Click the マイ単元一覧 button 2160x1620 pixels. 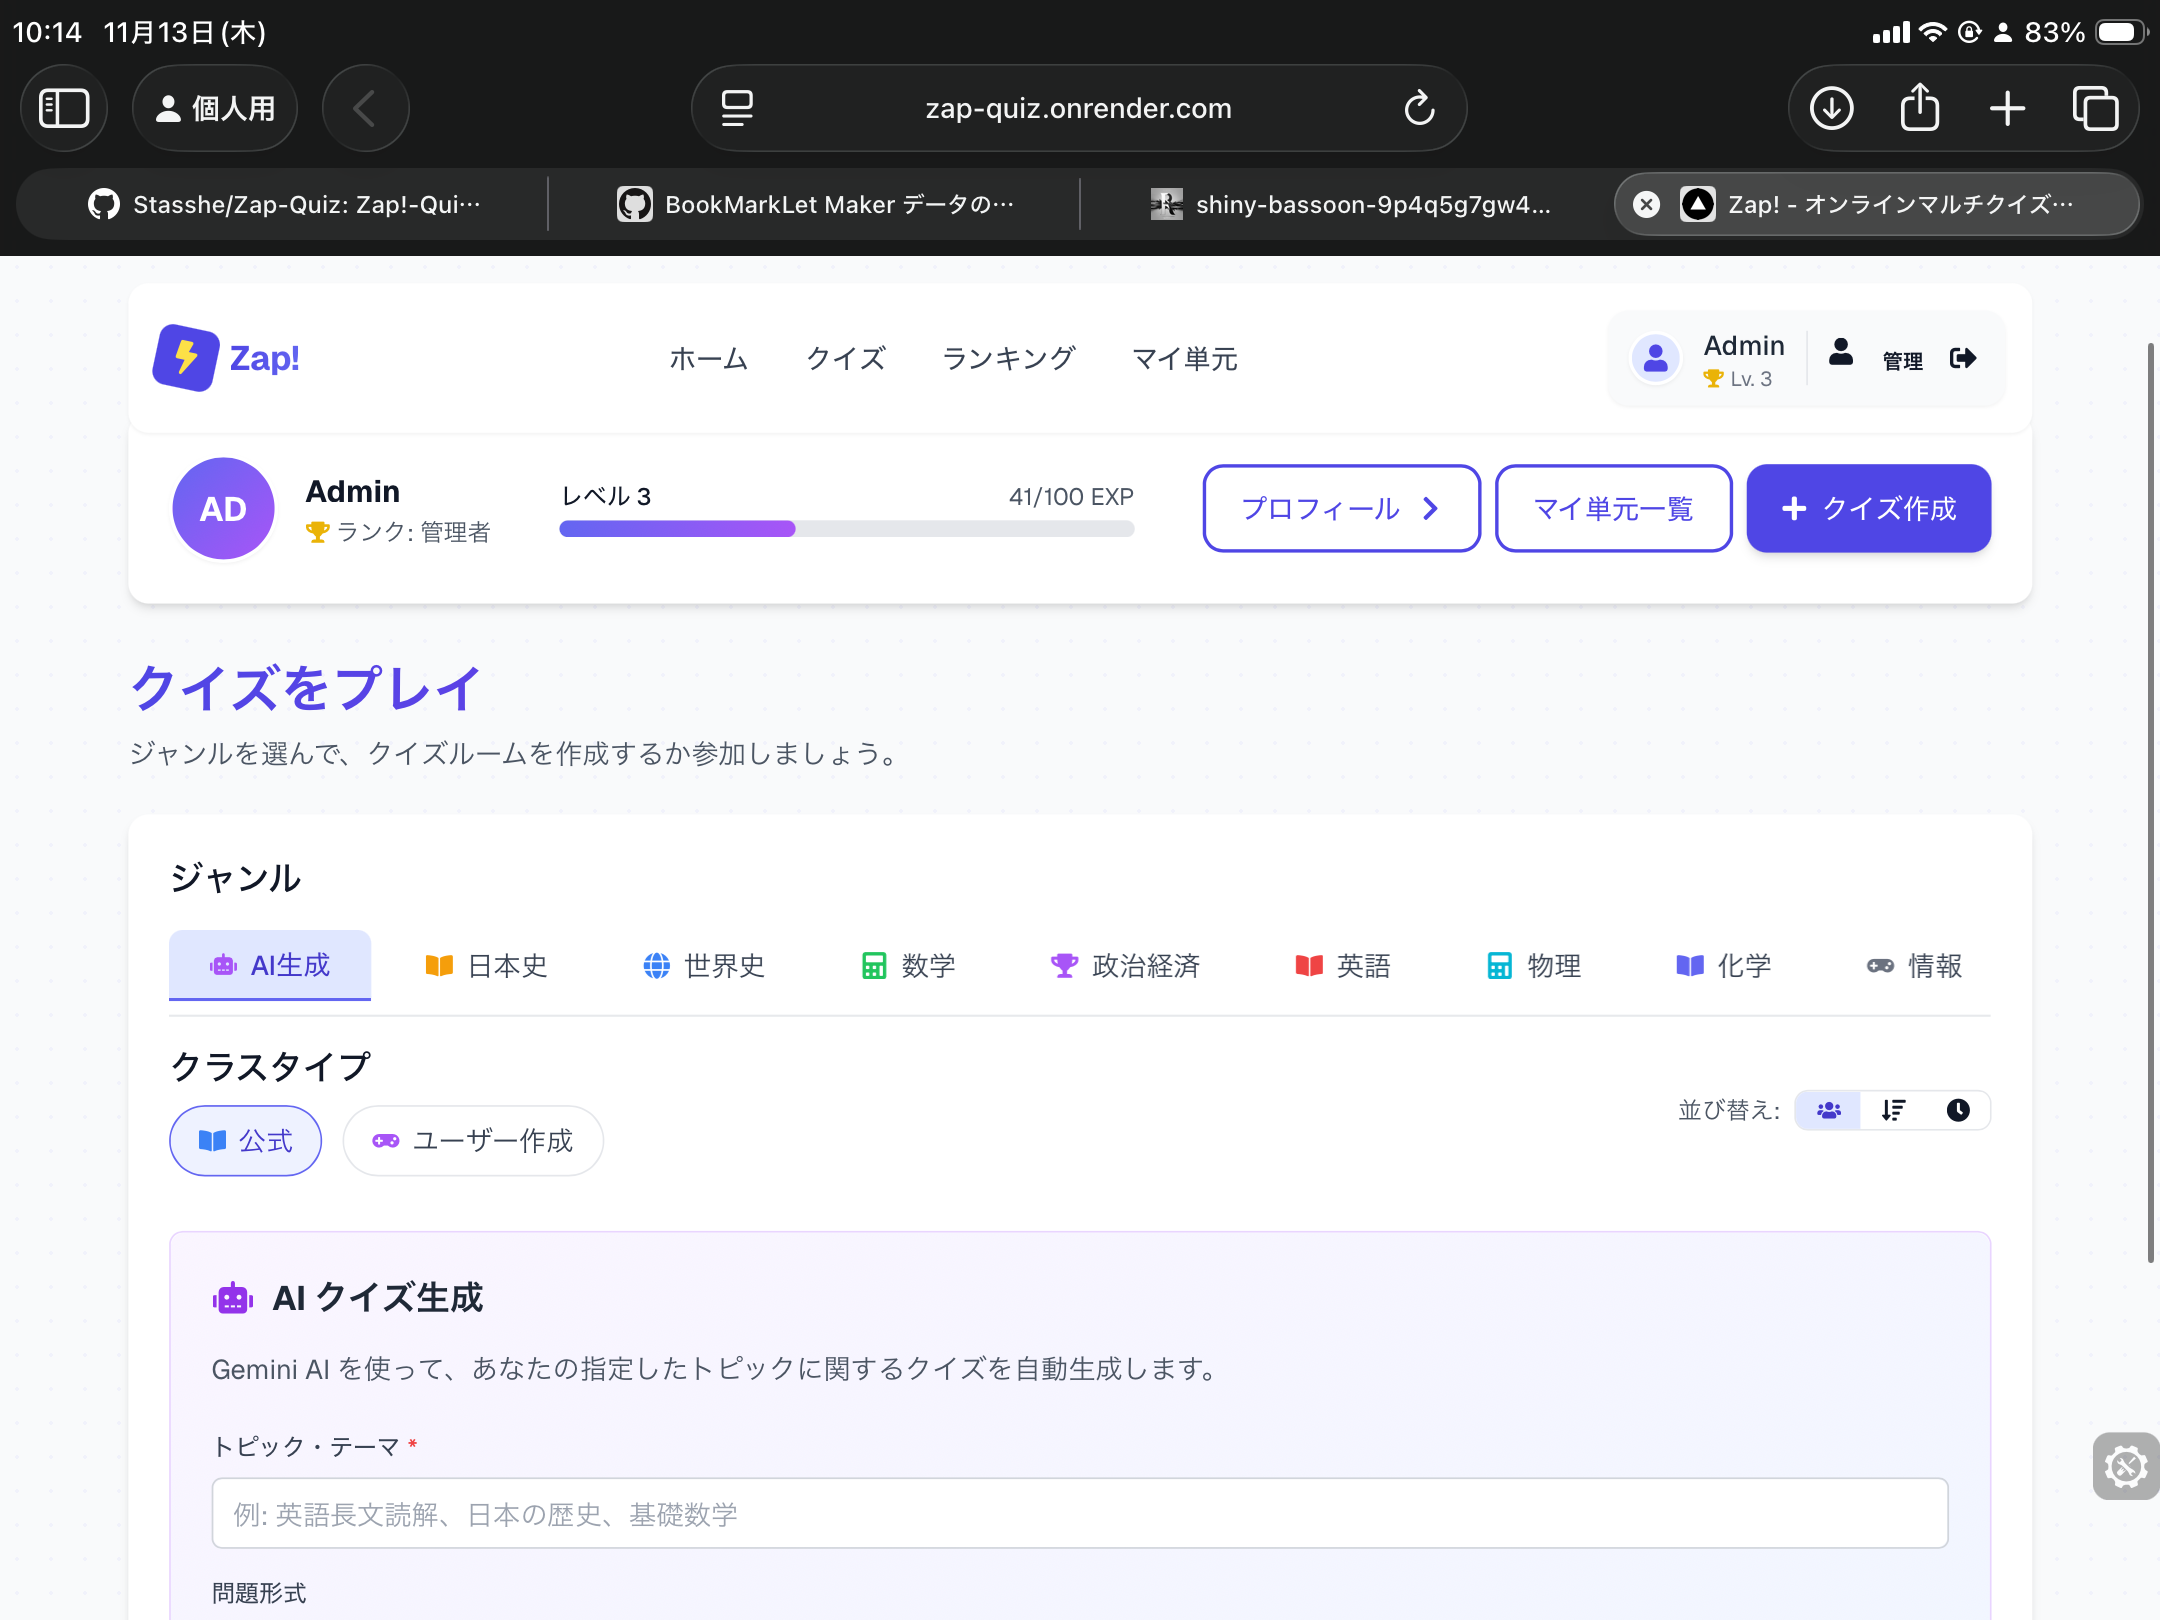pyautogui.click(x=1613, y=508)
